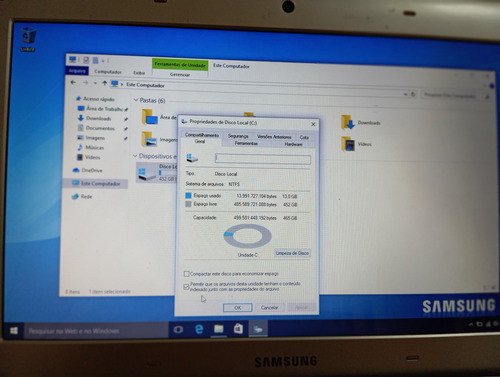The image size is (500, 377).
Task: Toggle the 'Permitir que os arquivos' indexing checkbox
Action: pos(186,287)
